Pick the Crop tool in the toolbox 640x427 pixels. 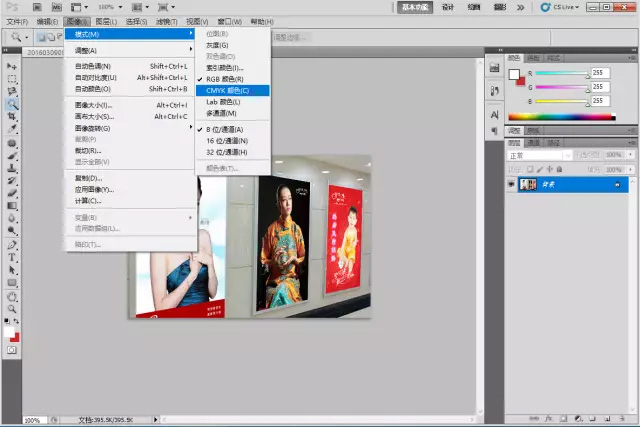coord(12,117)
